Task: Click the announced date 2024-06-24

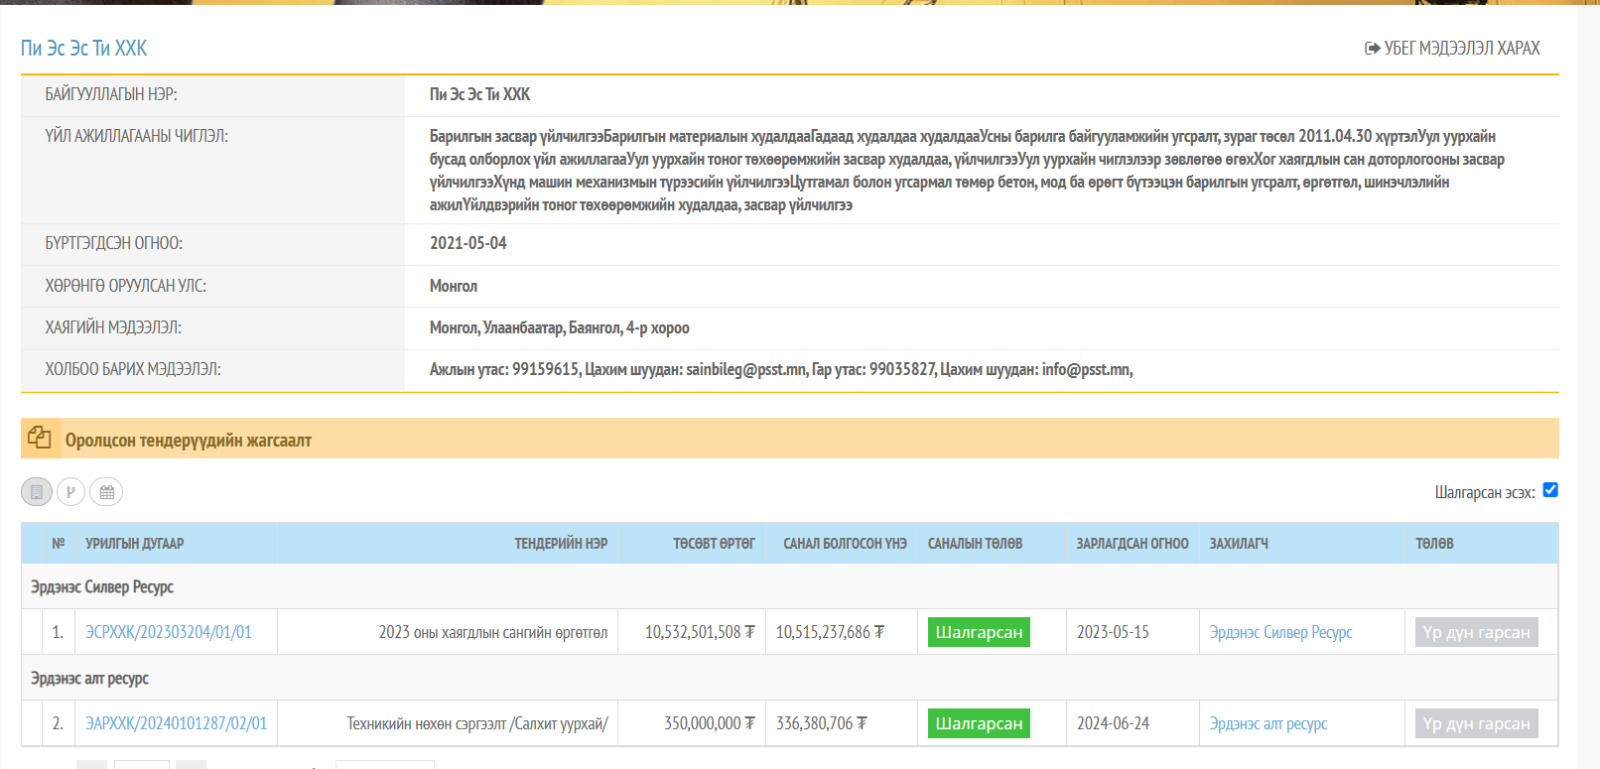Action: [x=1113, y=723]
